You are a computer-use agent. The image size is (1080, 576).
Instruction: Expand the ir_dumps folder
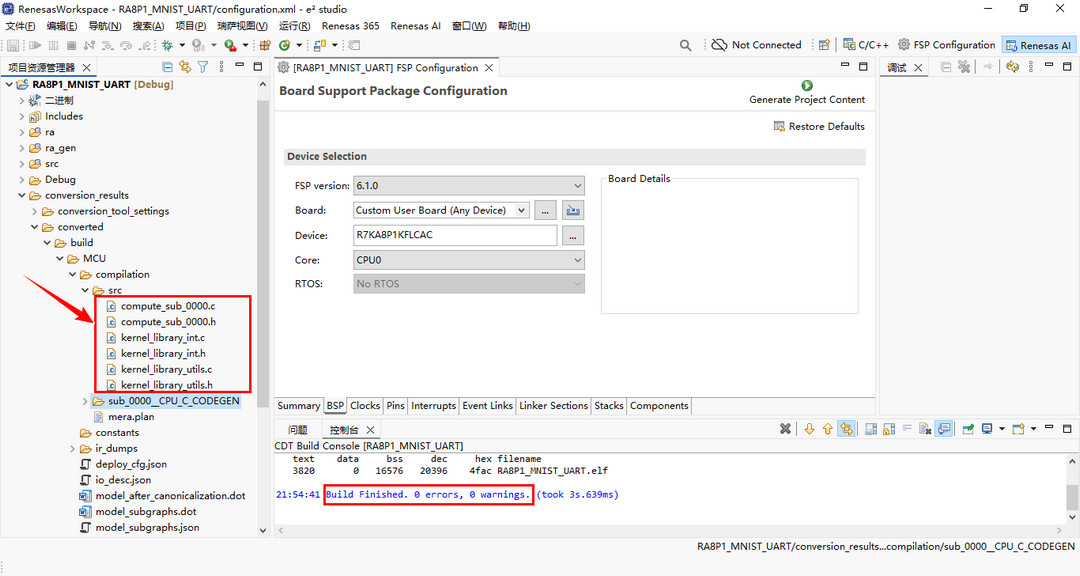point(72,449)
